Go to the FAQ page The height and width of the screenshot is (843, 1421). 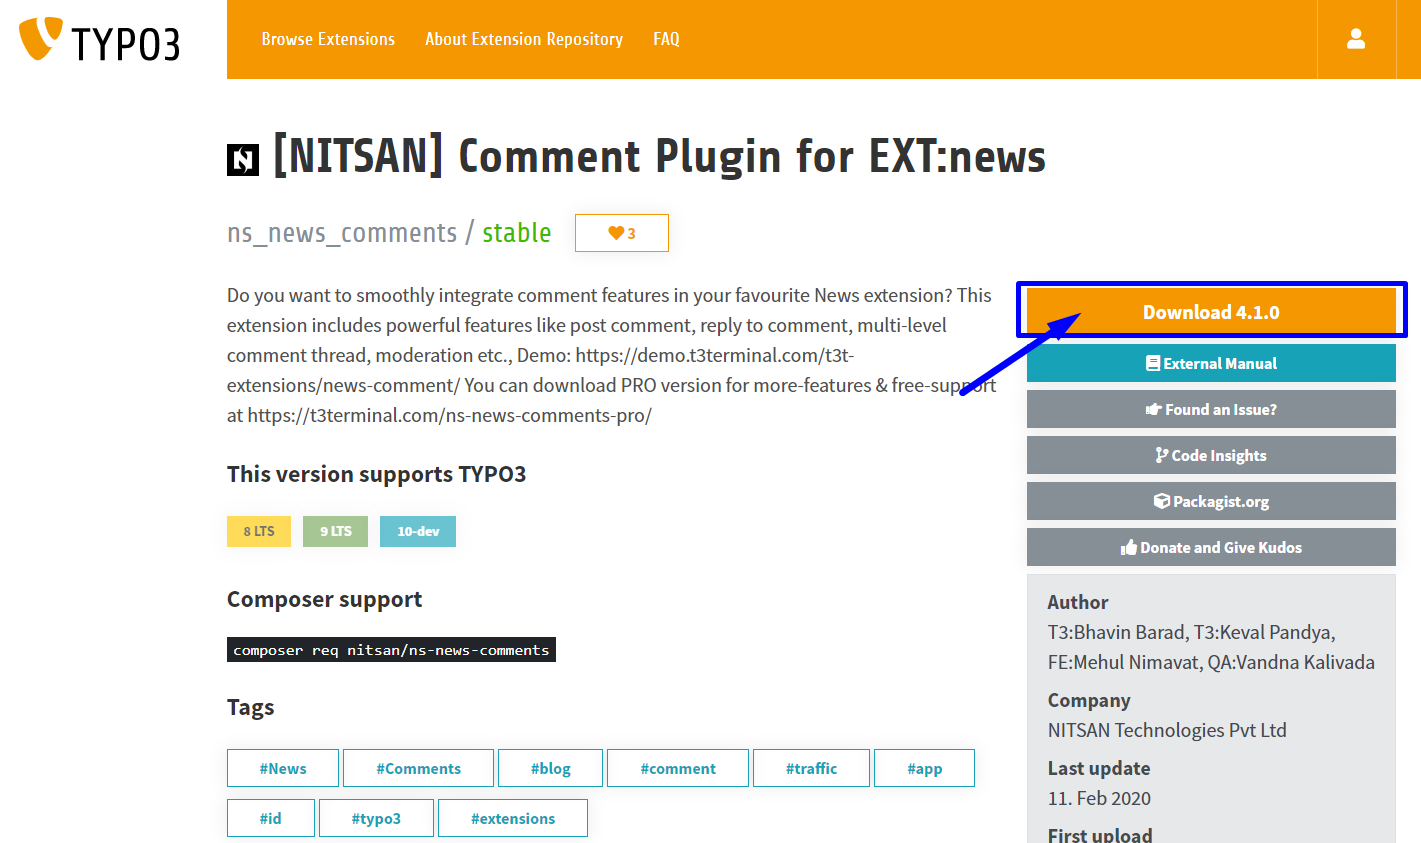tap(666, 39)
